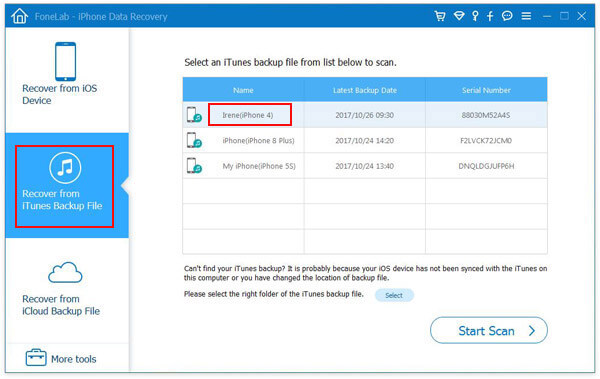Click backup date 2017/10/26 09:30
Viewport: 600px width, 379px height.
(365, 115)
